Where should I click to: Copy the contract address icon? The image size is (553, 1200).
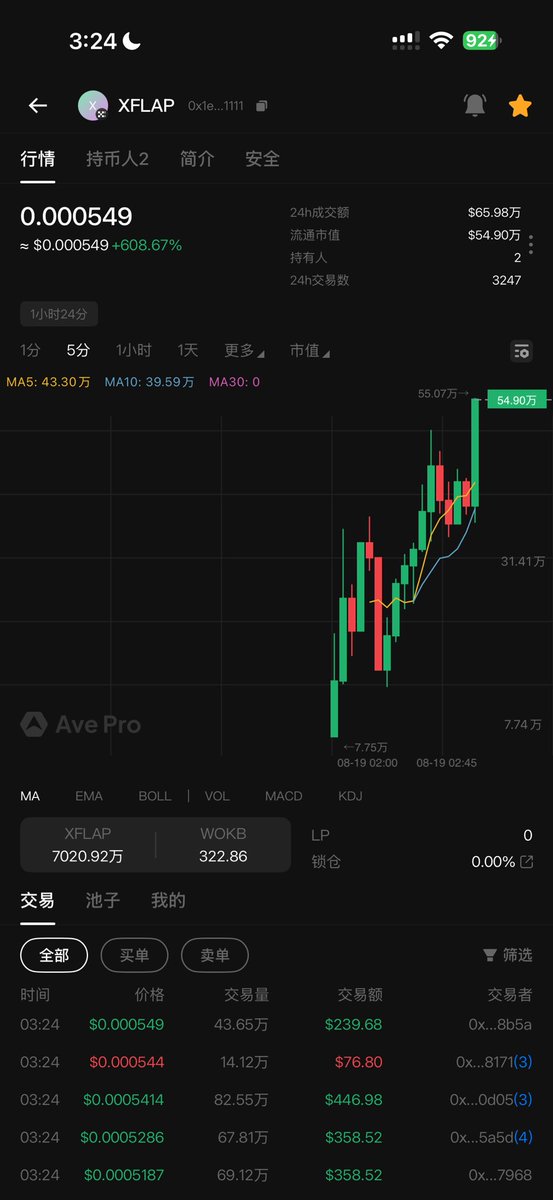261,106
